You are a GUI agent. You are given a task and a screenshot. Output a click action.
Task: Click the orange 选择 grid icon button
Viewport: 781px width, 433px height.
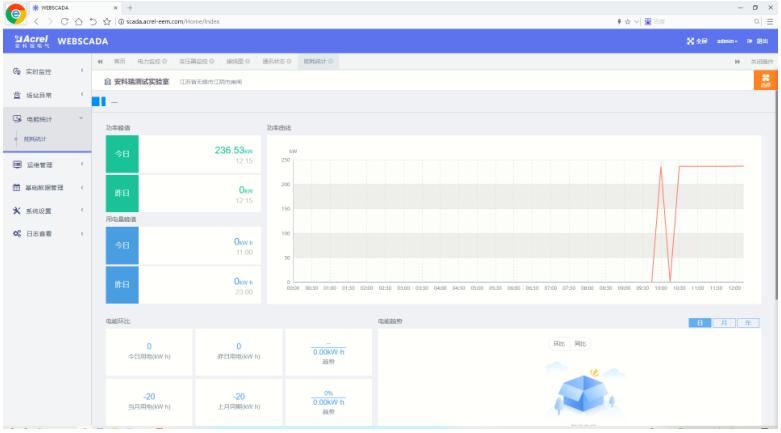click(x=766, y=81)
